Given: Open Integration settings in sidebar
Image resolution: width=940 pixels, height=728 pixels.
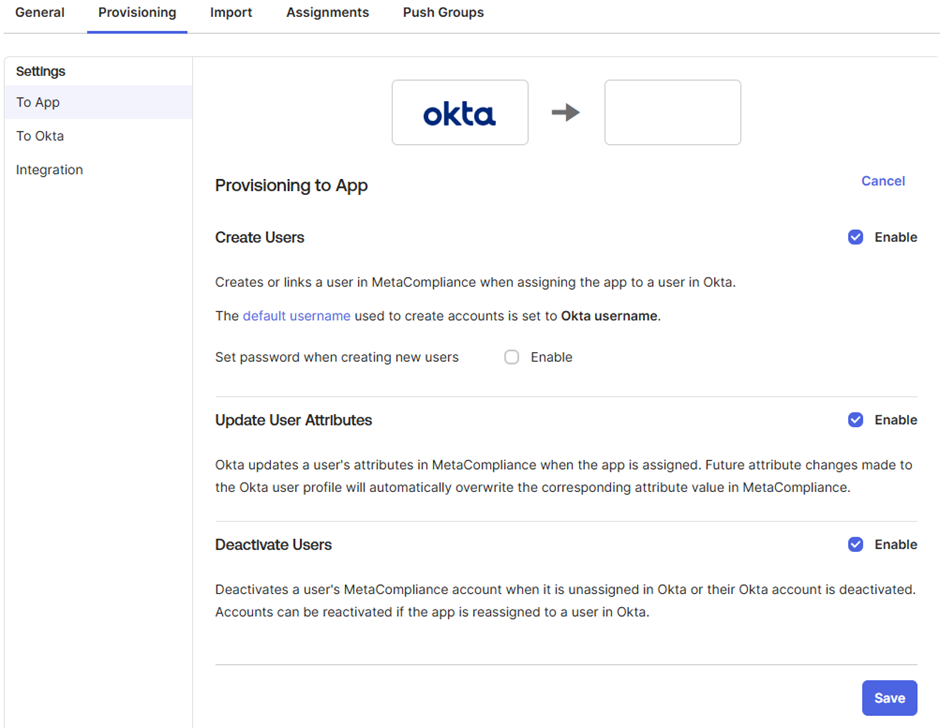Looking at the screenshot, I should click(x=98, y=170).
